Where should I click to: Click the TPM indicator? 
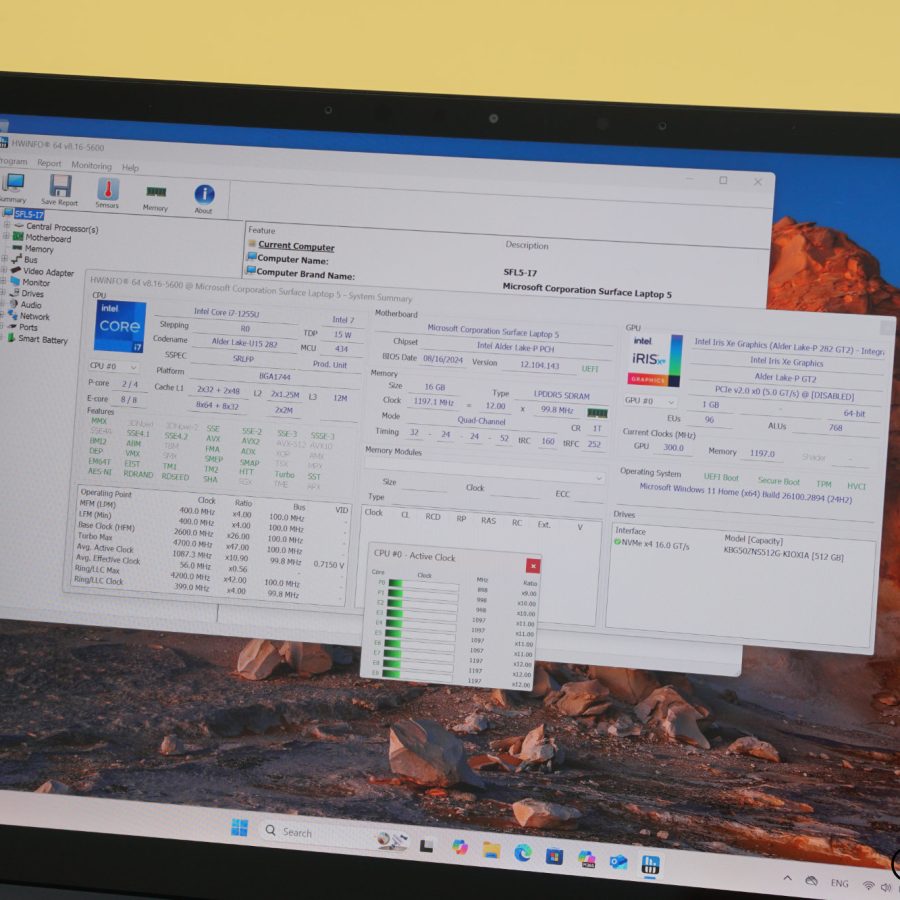(x=824, y=484)
